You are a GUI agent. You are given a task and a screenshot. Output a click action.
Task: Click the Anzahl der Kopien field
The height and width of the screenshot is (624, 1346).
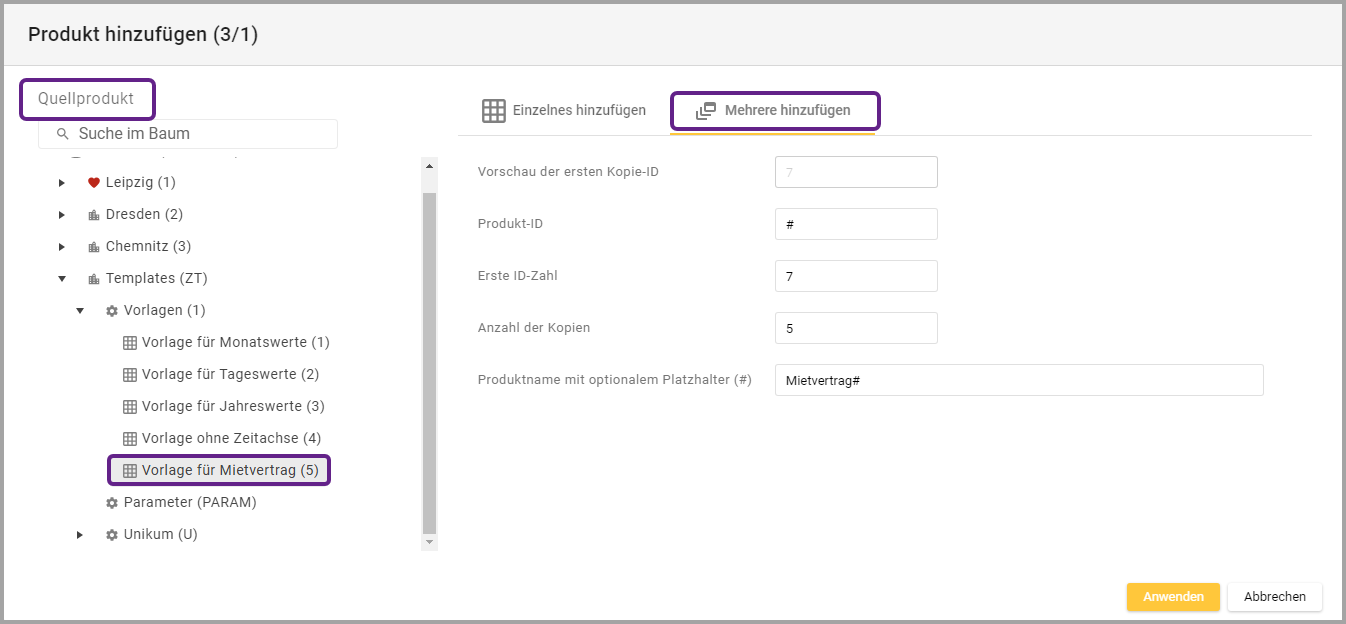point(856,328)
